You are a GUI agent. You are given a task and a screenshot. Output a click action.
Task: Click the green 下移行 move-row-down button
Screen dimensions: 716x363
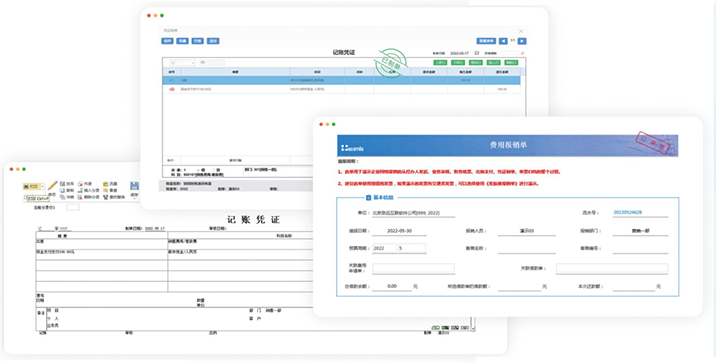458,63
